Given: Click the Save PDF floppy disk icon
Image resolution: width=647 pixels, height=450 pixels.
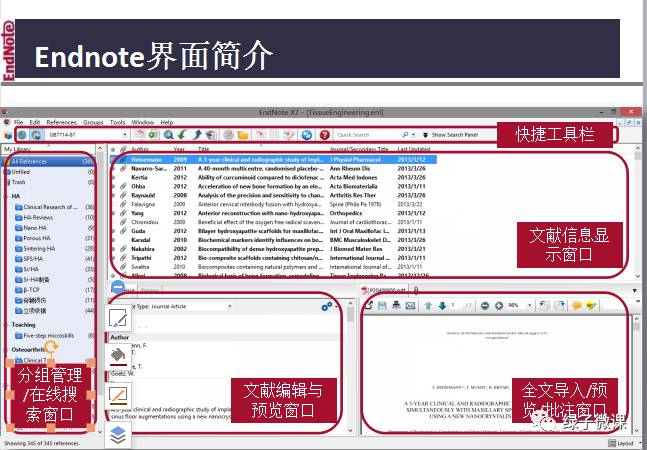Looking at the screenshot, I should click(382, 306).
